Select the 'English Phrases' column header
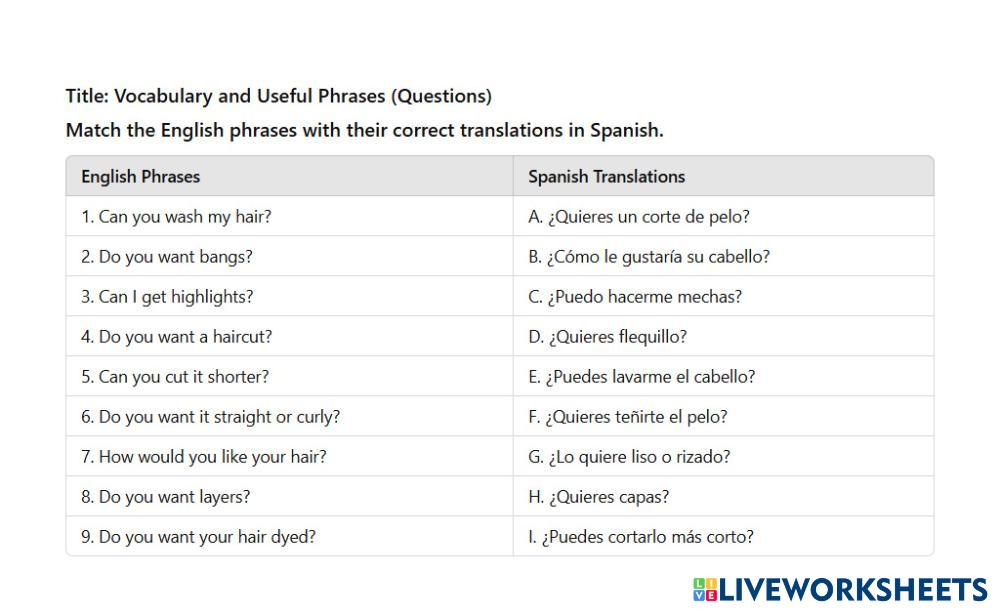 pos(140,177)
